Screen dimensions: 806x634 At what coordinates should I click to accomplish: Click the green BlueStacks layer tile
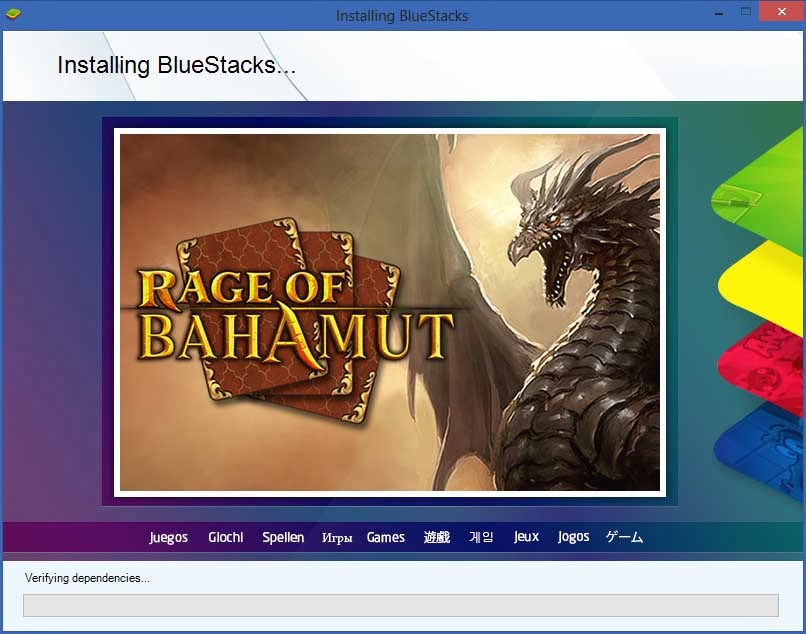point(758,185)
